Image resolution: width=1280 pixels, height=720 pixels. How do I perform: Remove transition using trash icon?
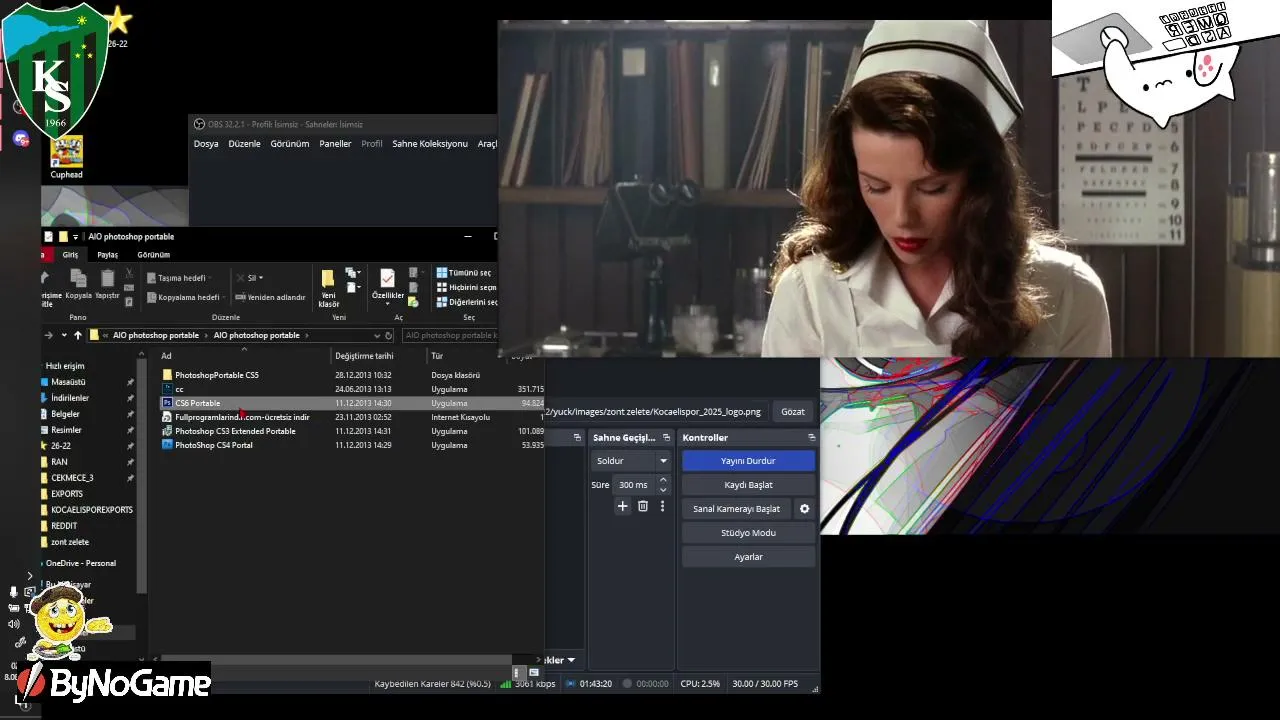643,507
